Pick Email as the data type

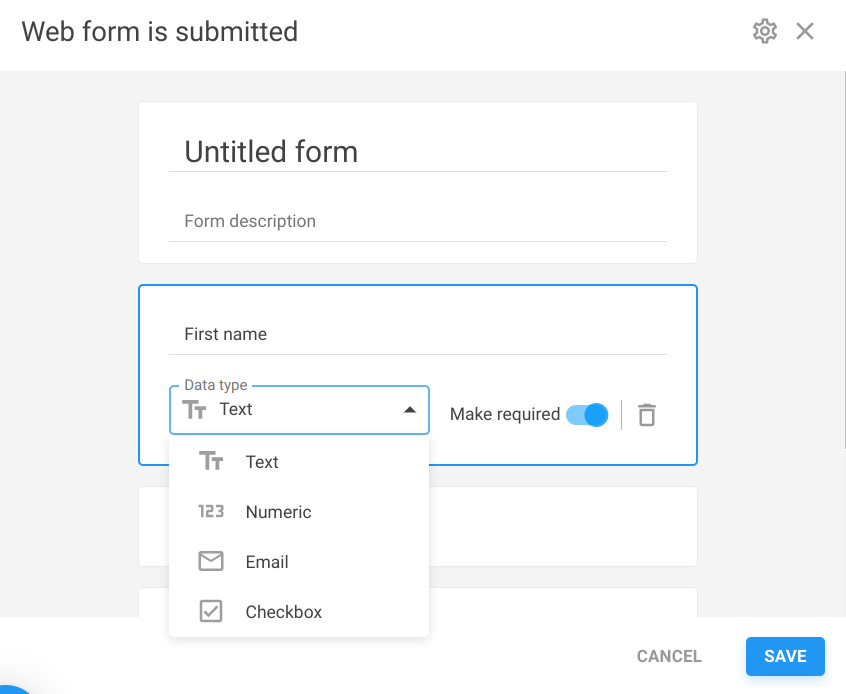pyautogui.click(x=267, y=562)
